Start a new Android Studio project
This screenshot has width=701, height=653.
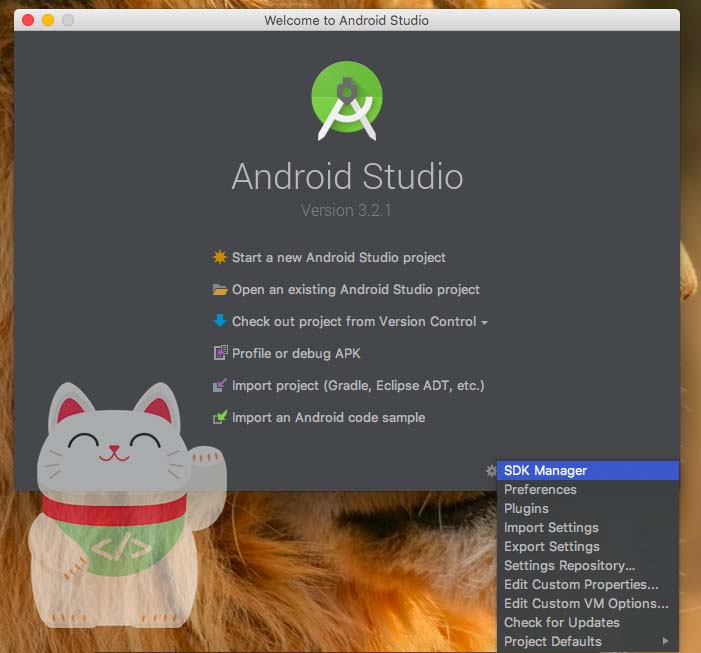[x=338, y=257]
